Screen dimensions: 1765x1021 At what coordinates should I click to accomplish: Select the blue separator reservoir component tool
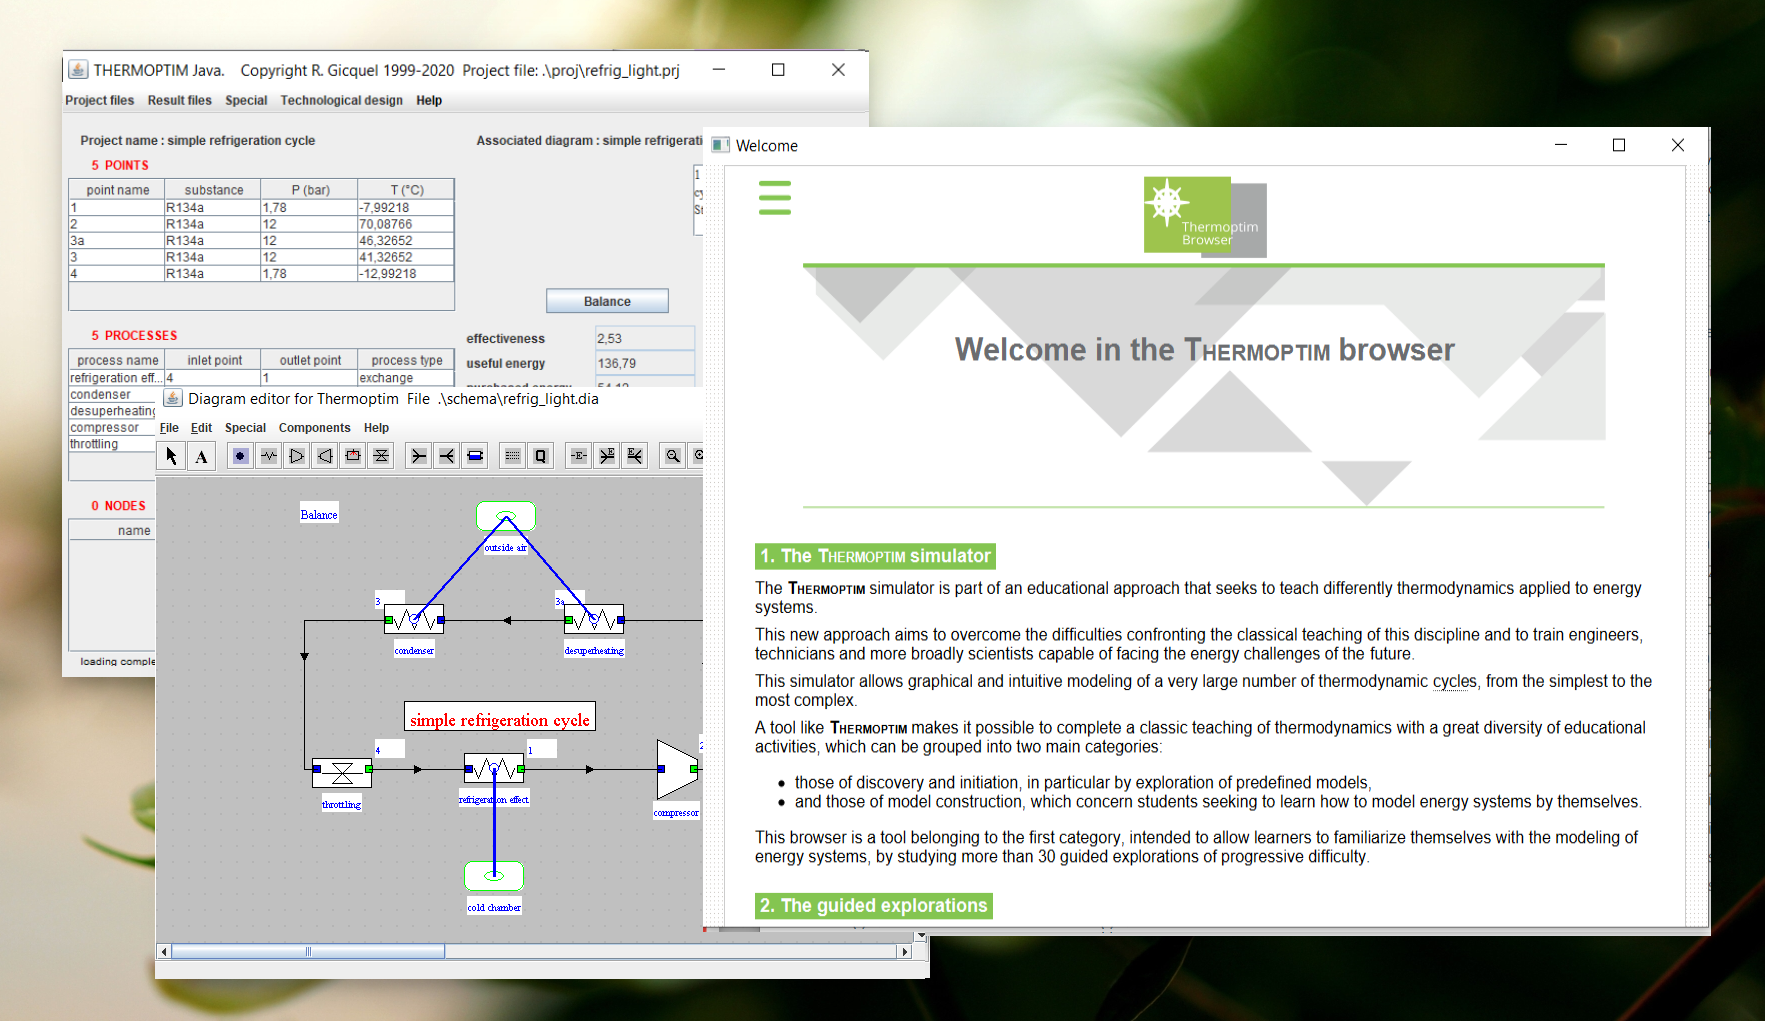[x=475, y=456]
